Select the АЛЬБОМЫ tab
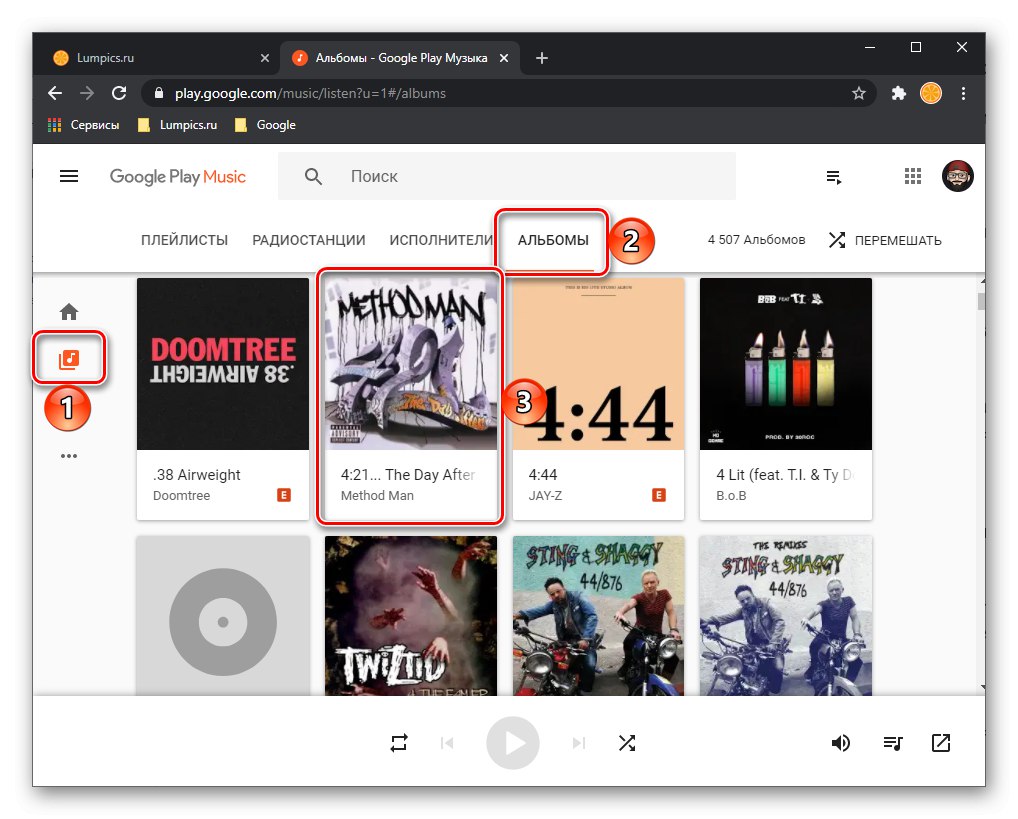Viewport: 1018px width, 819px height. pos(552,240)
